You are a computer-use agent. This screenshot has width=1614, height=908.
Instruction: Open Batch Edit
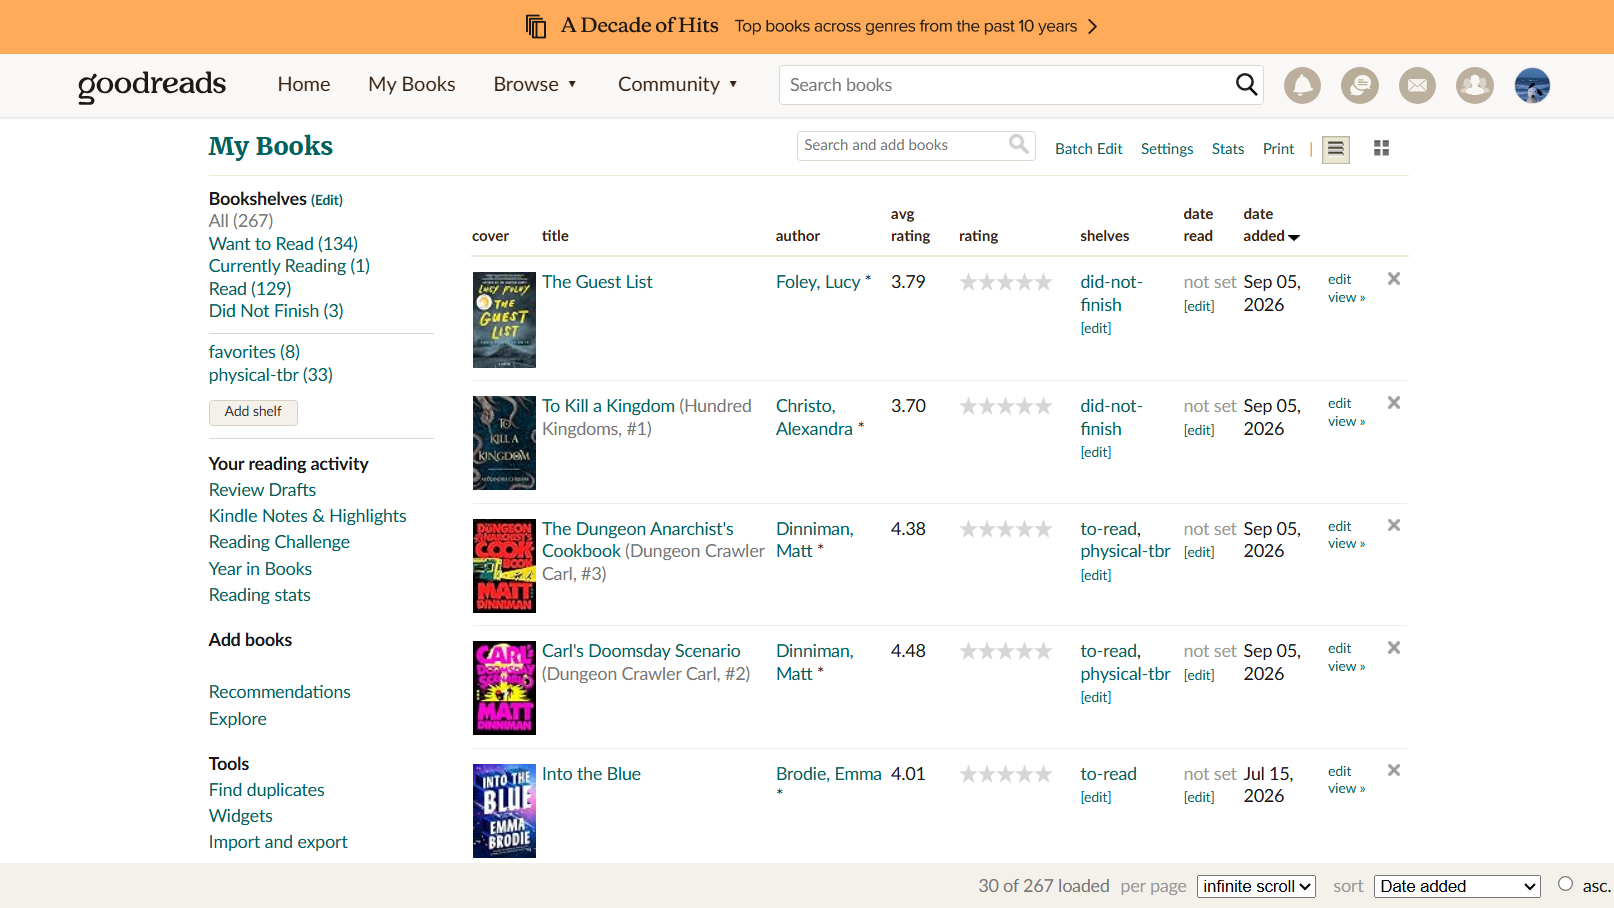[1089, 149]
